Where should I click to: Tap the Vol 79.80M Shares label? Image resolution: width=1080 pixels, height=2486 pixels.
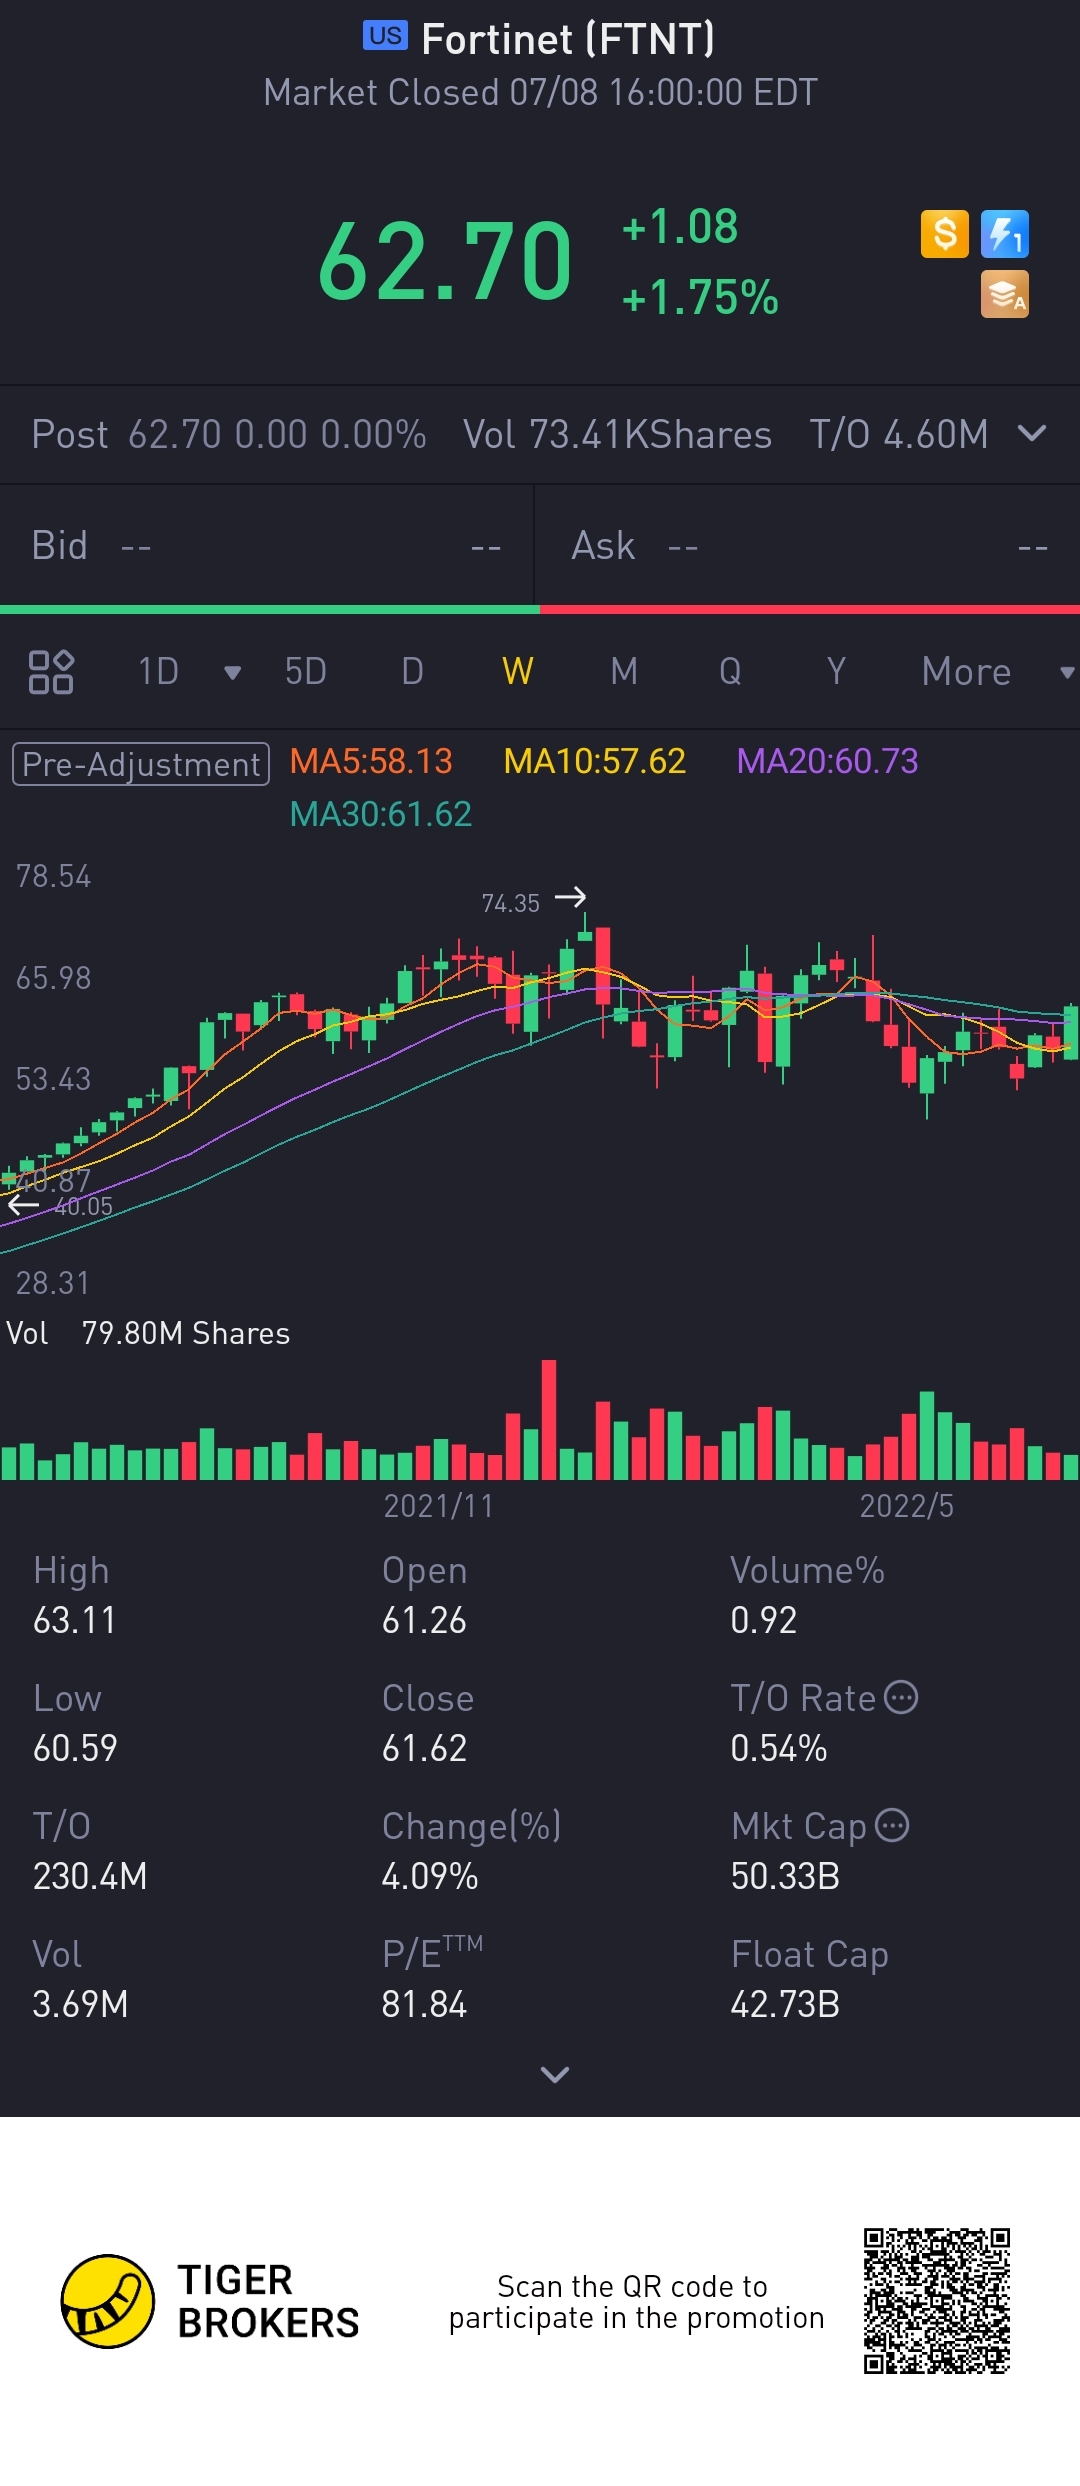[148, 1333]
